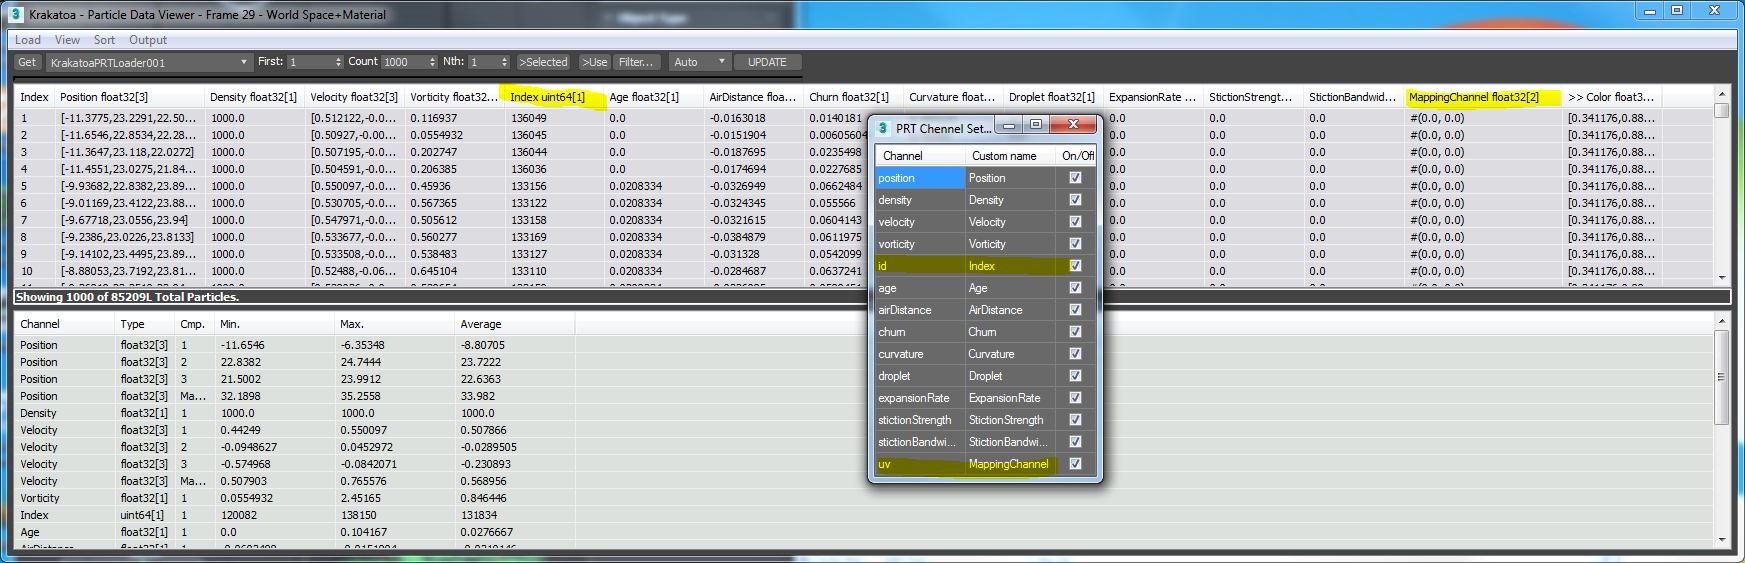Click the On/Off column header
This screenshot has width=1745, height=563.
pos(1076,156)
